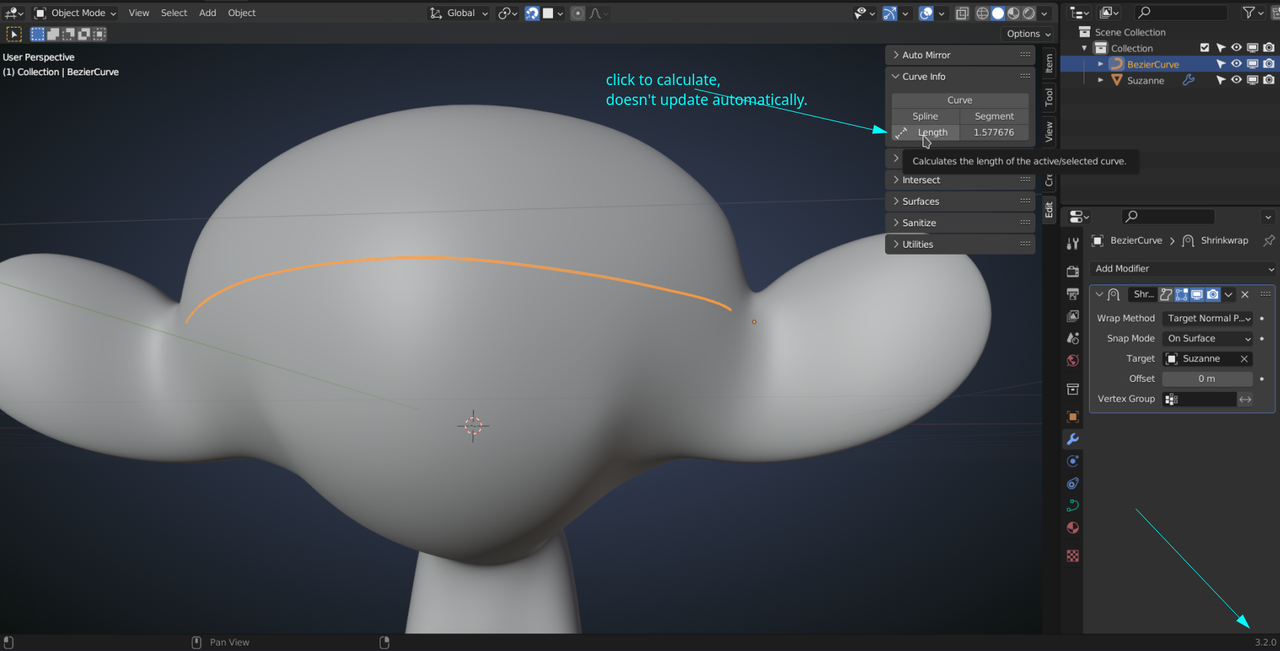Viewport: 1280px width, 651px height.
Task: Toggle Collection visibility eye icon
Action: [x=1236, y=48]
